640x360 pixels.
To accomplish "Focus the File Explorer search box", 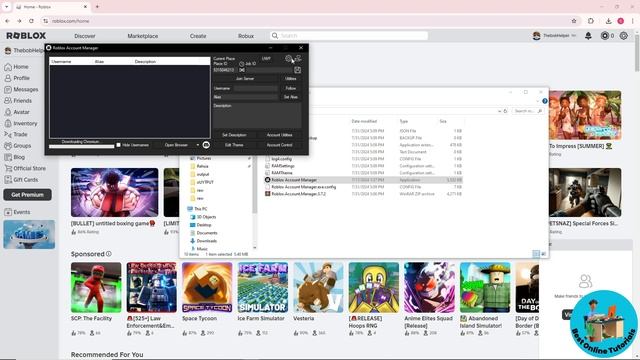I will pos(528,111).
